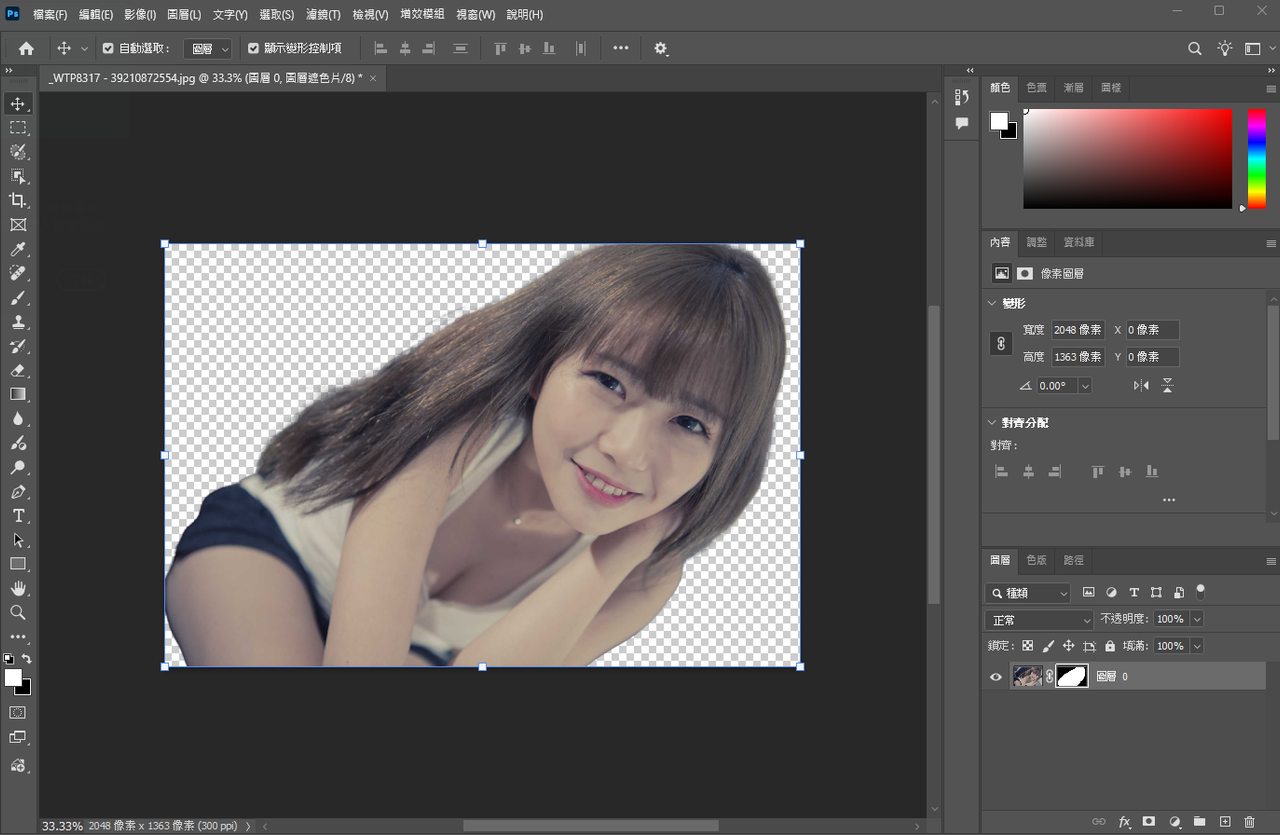Viewport: 1280px width, 835px height.
Task: Collapse the 變形 section
Action: coord(992,303)
